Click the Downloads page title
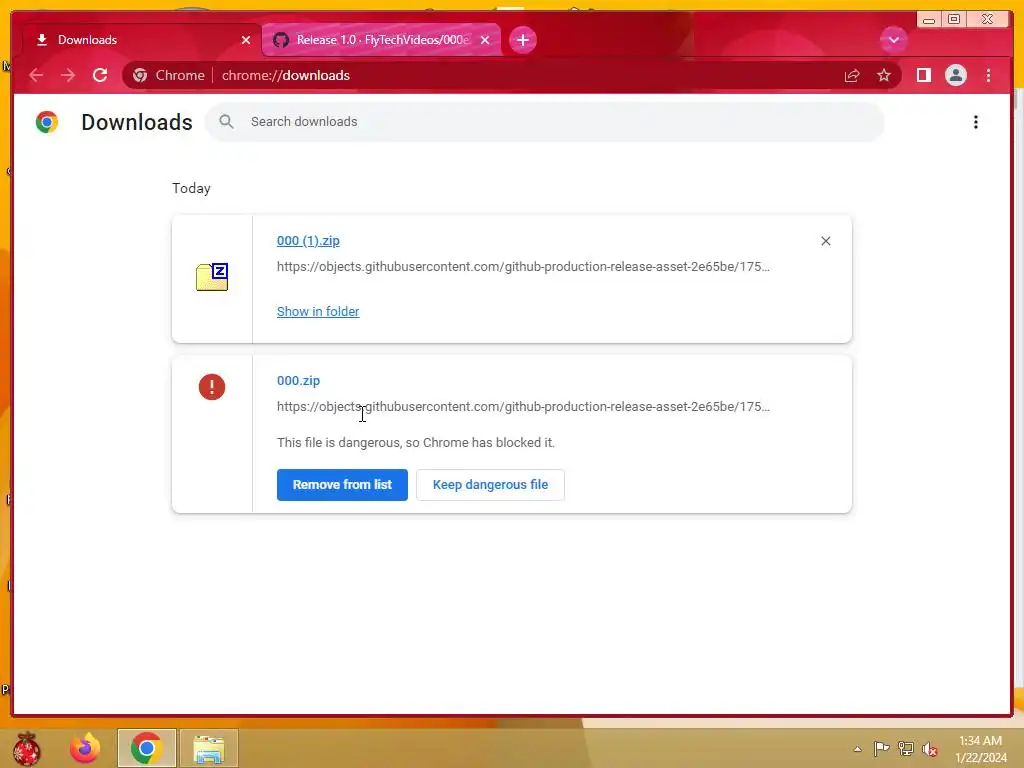Screen dimensions: 1024x768 tap(136, 122)
